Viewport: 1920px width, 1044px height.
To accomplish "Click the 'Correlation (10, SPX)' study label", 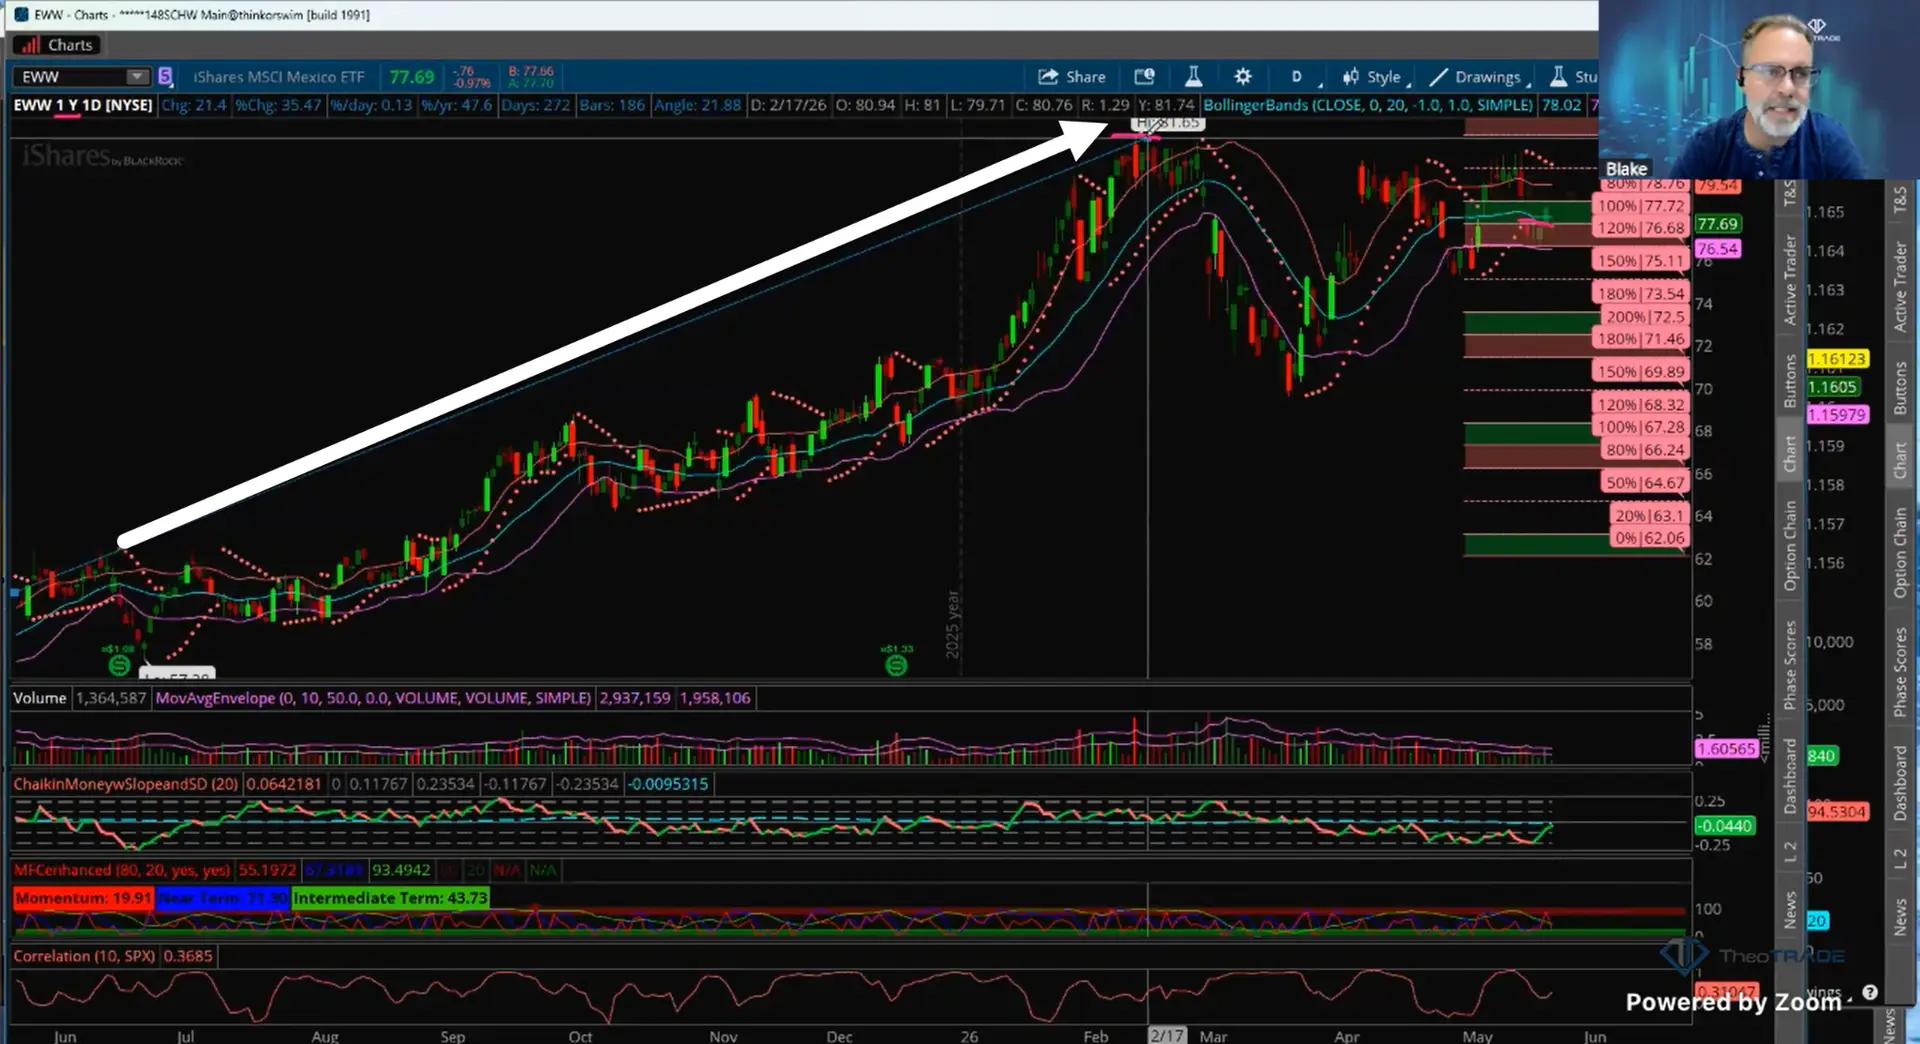I will click(x=84, y=956).
